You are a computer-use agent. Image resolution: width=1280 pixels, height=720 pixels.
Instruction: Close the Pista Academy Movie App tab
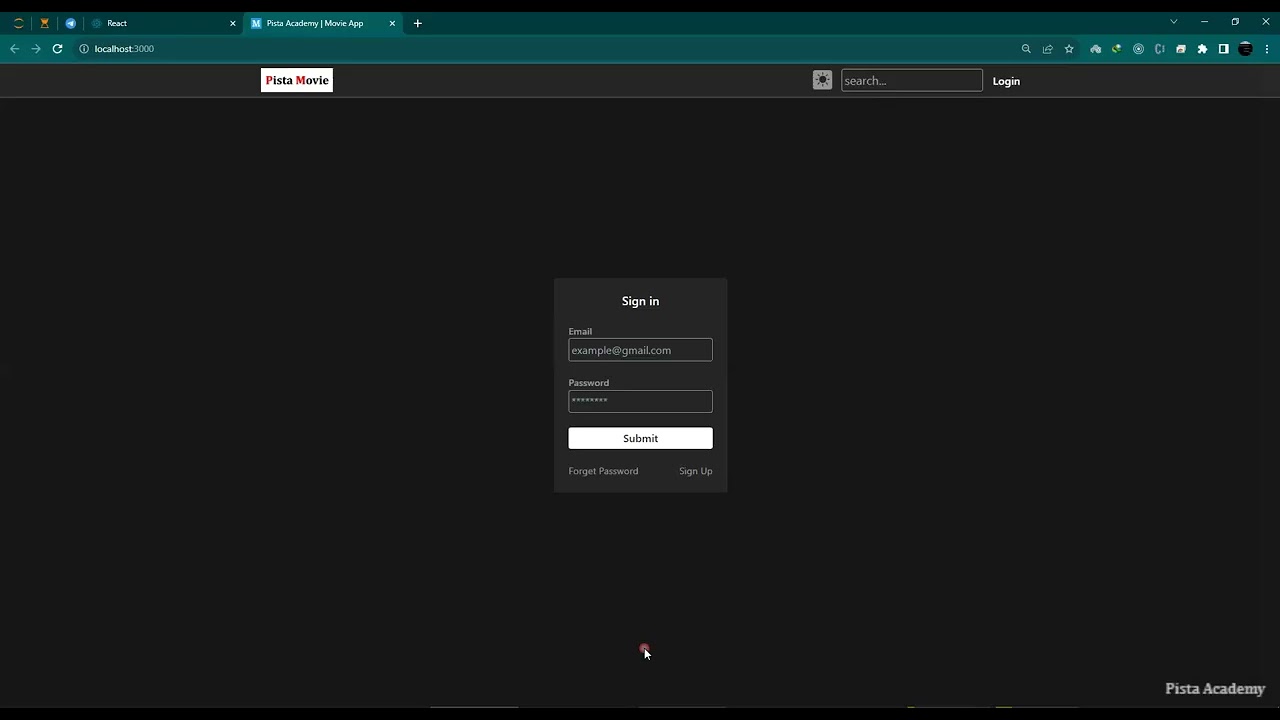coord(392,23)
